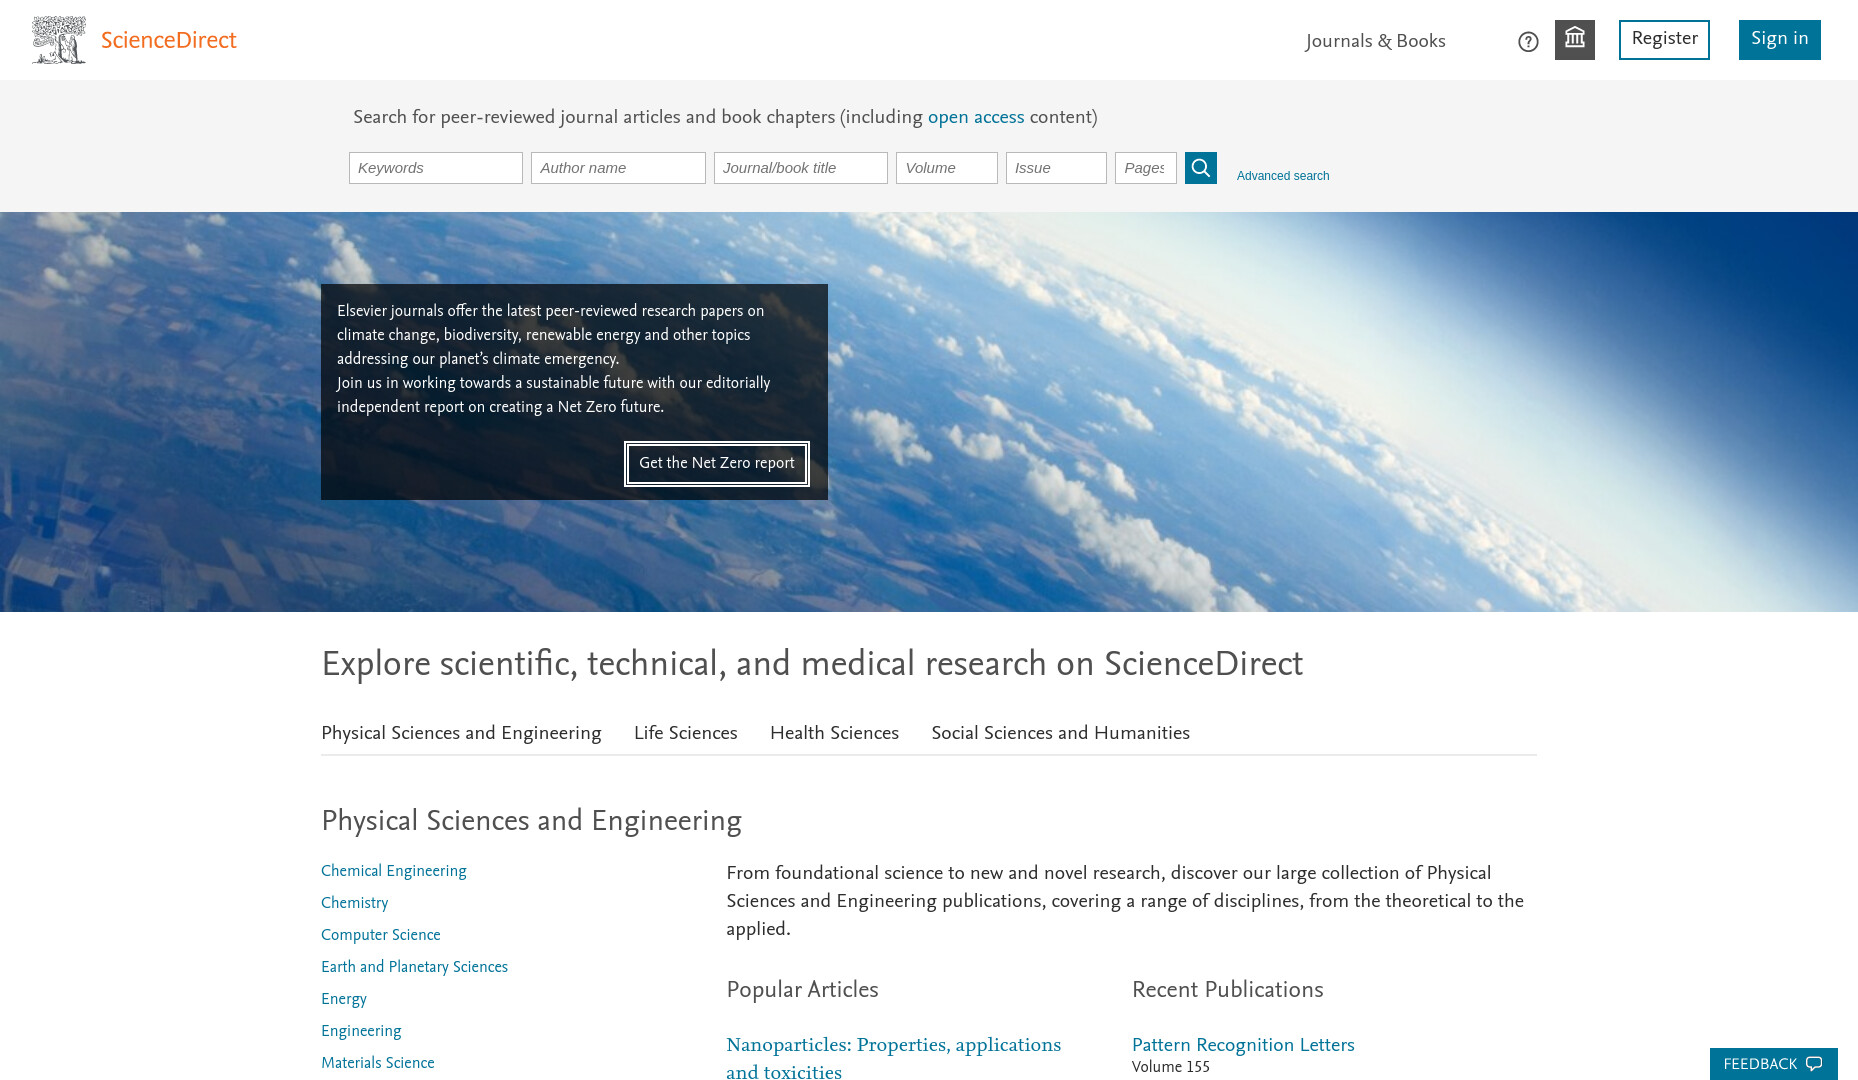Select the Life Sciences tab
This screenshot has height=1080, width=1858.
coord(686,733)
